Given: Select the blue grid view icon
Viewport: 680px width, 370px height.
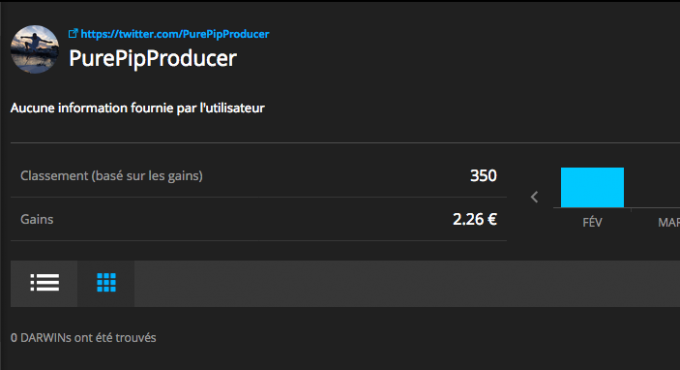Looking at the screenshot, I should pyautogui.click(x=106, y=283).
